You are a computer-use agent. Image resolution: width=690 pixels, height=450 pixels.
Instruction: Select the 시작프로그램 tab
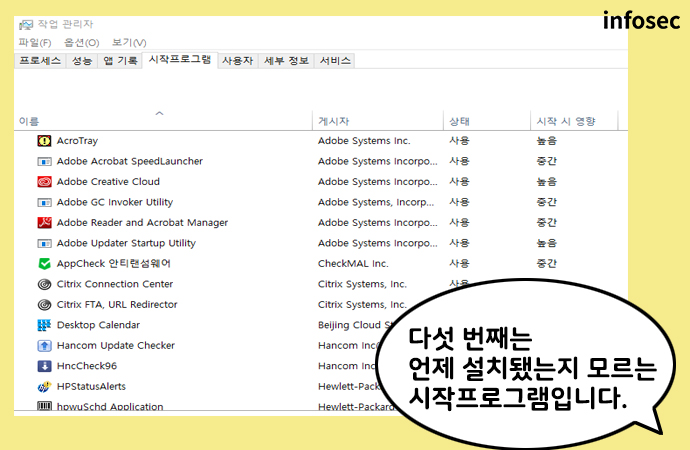[180, 59]
